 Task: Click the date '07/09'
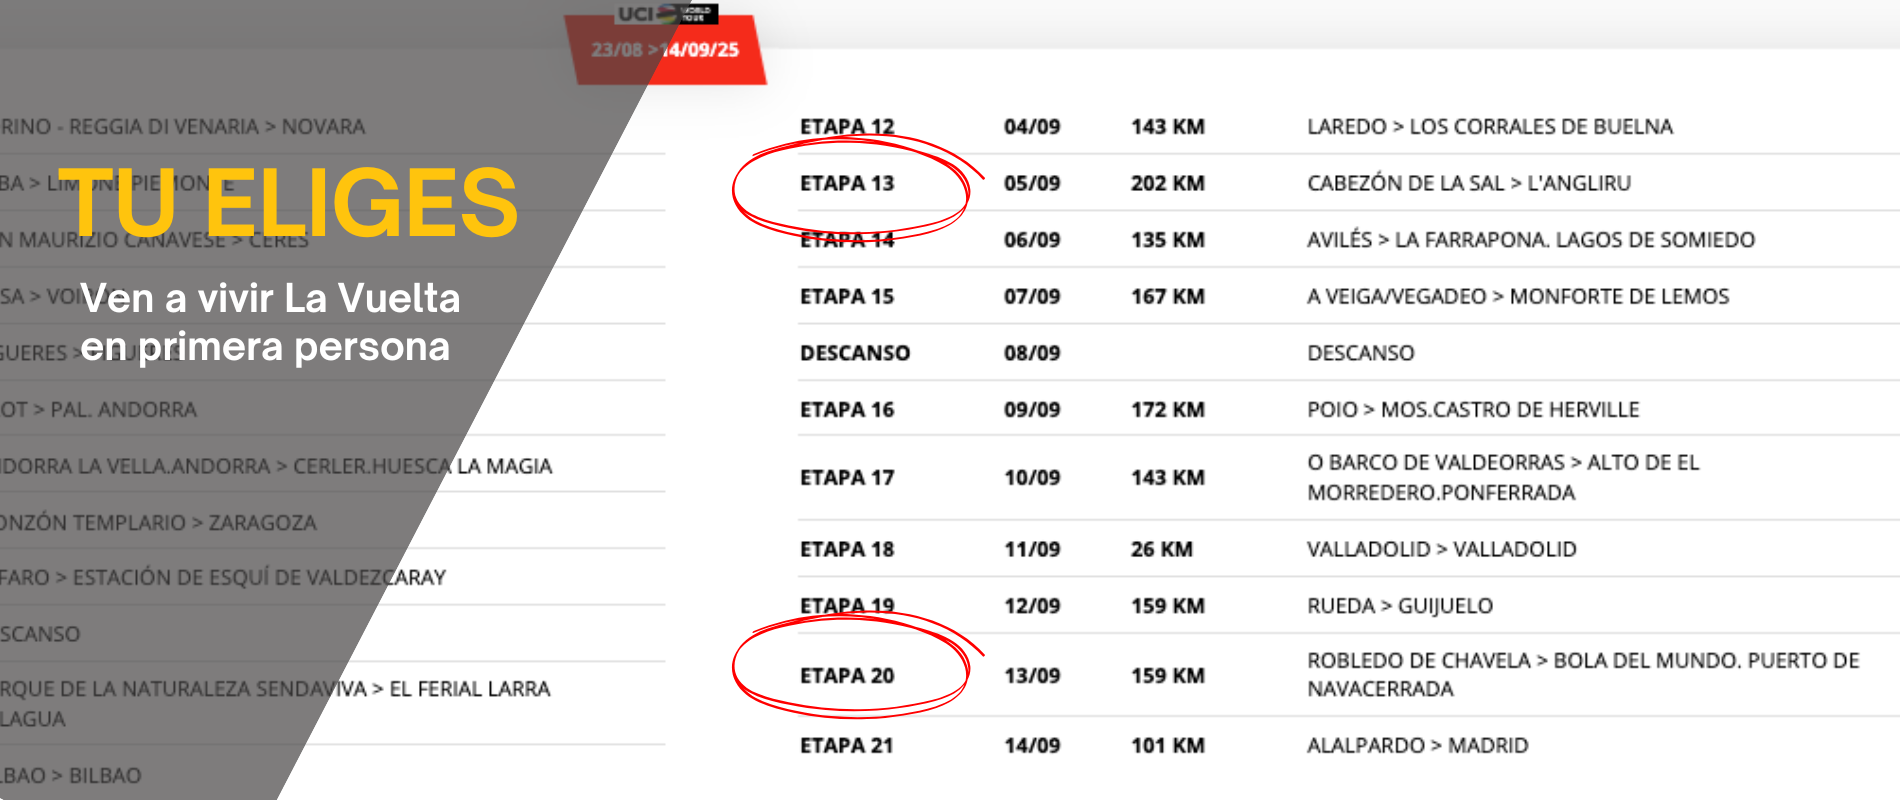point(1032,297)
